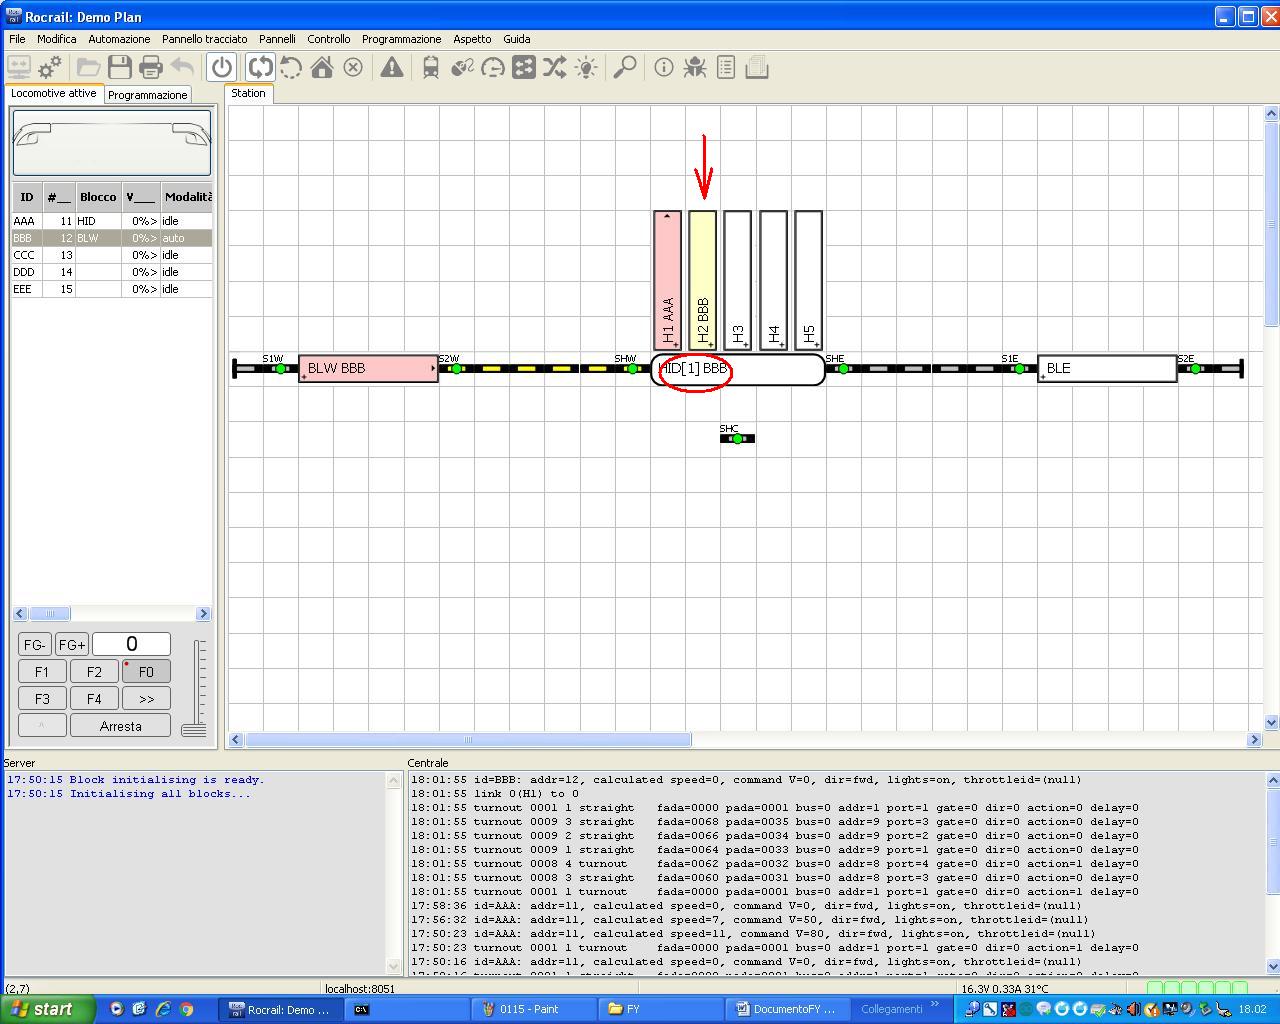Viewport: 1280px width, 1024px height.
Task: Select locomotive BBB row
Action: [112, 238]
